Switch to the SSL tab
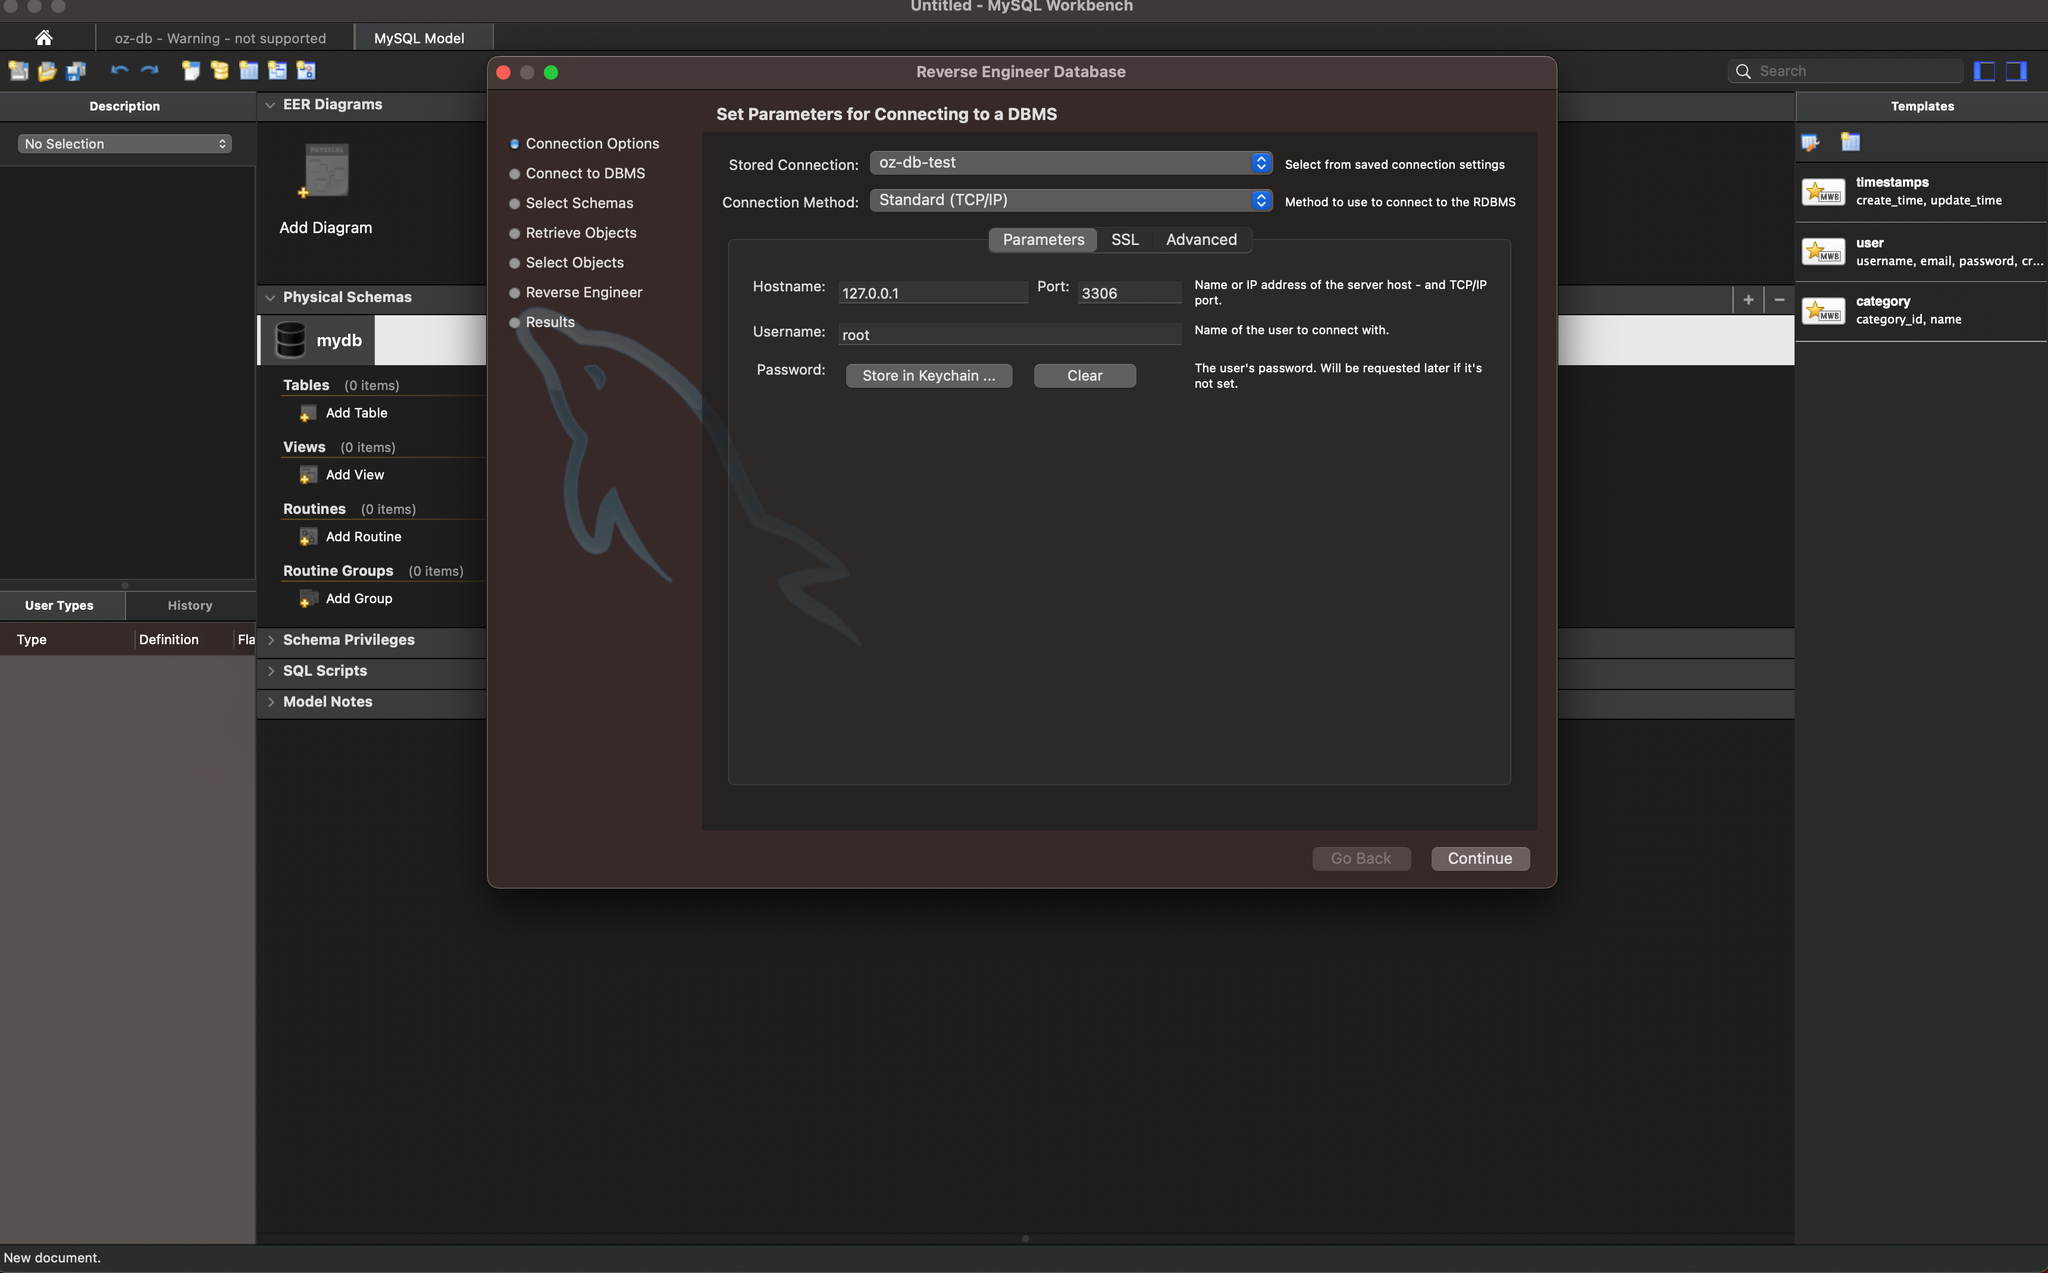Viewport: 2048px width, 1273px height. click(1124, 240)
